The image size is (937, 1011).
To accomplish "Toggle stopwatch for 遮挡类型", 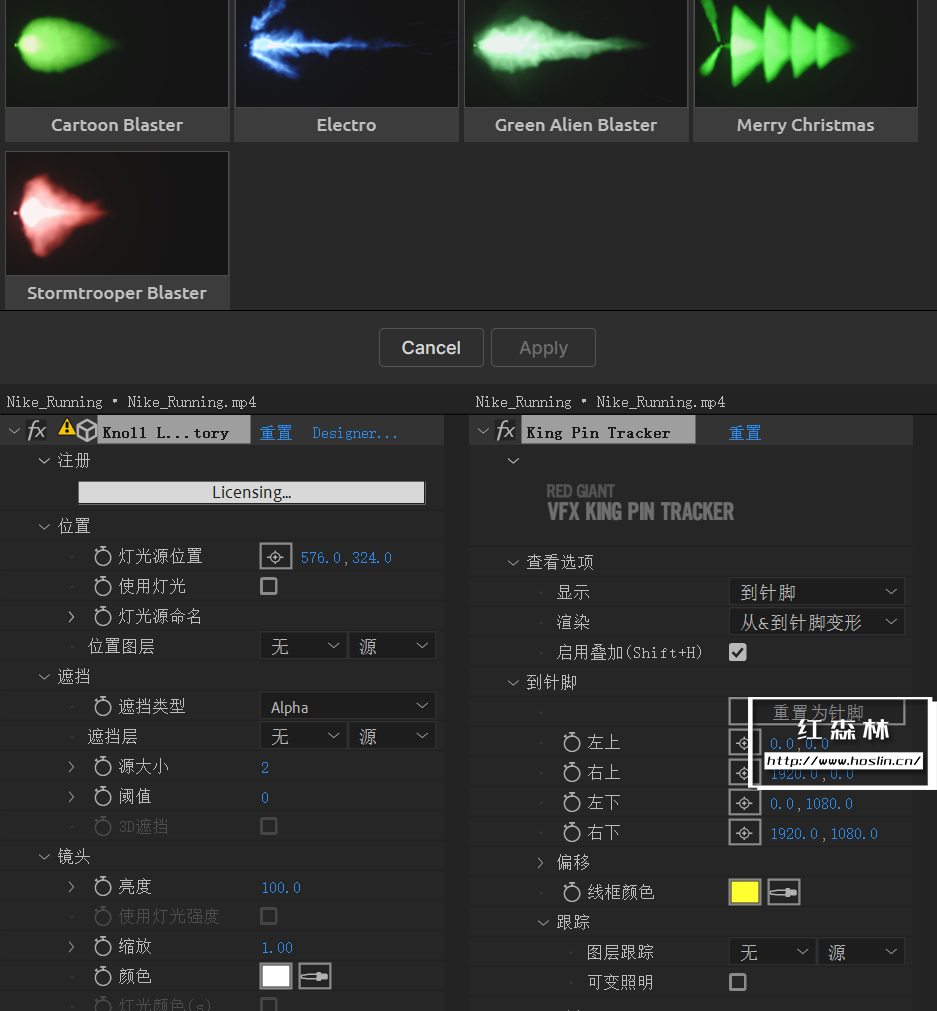I will click(103, 707).
